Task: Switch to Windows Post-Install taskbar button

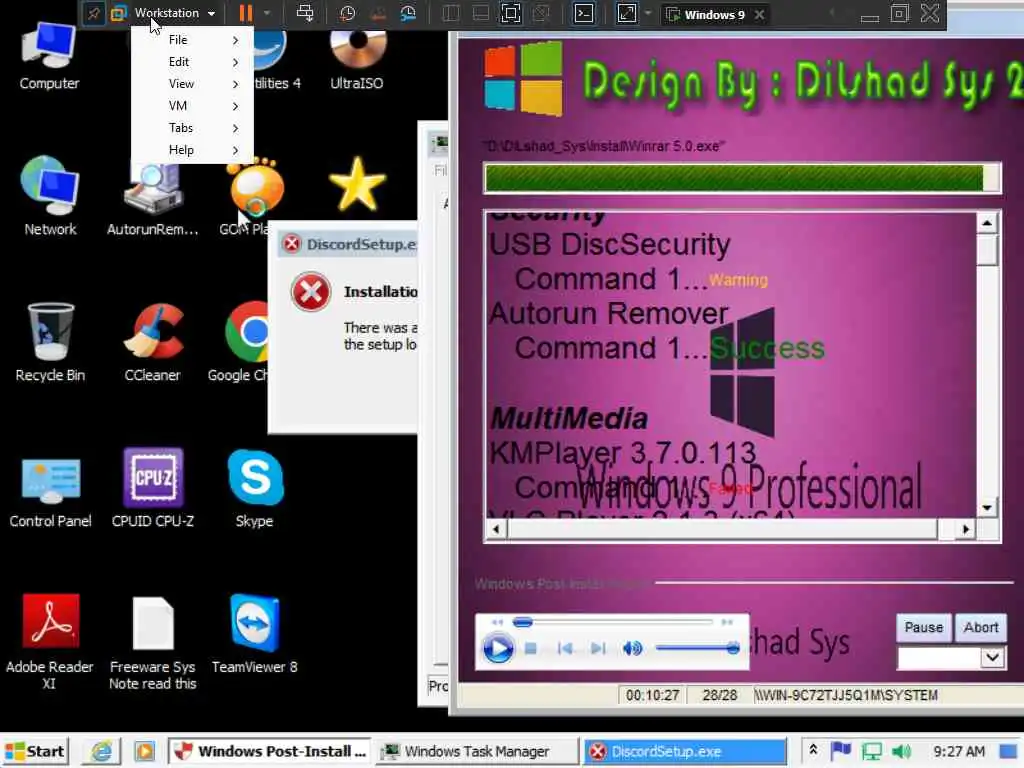Action: coord(270,752)
